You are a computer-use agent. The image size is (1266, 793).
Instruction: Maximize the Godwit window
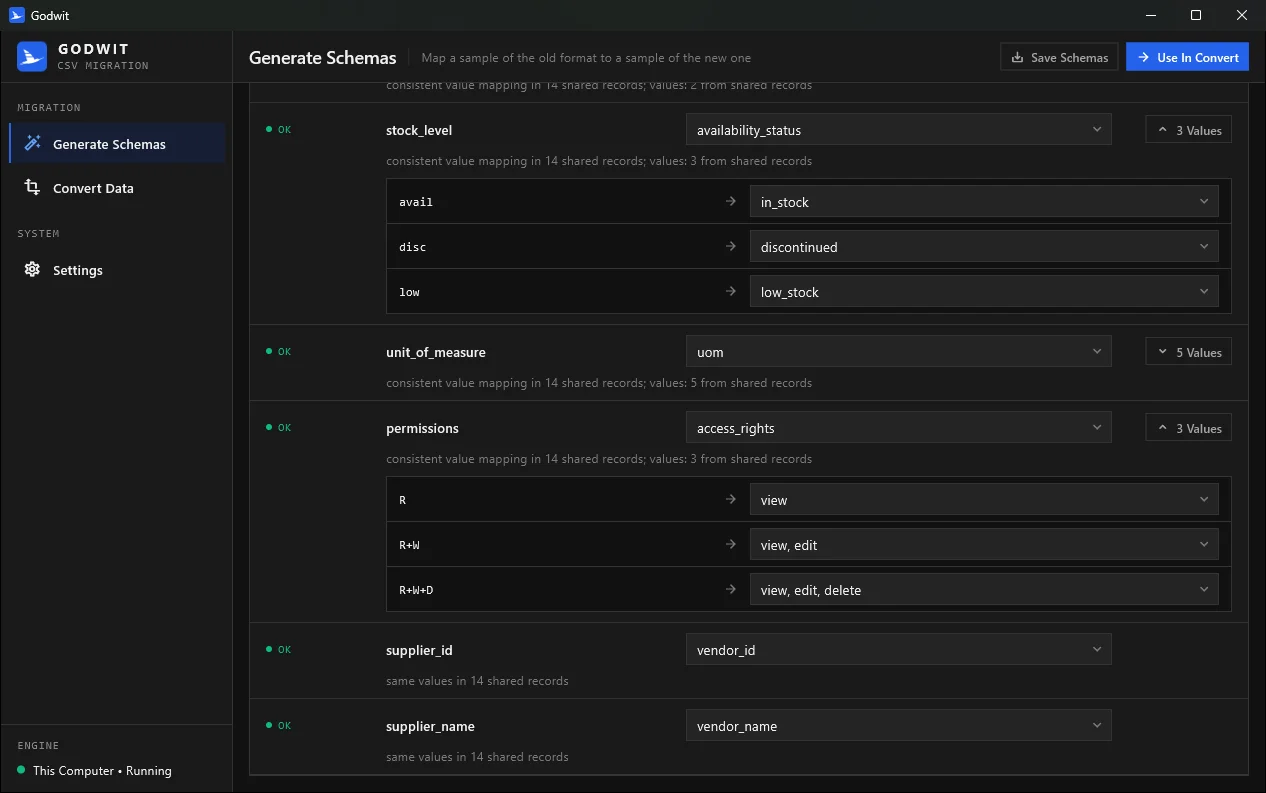[1196, 15]
